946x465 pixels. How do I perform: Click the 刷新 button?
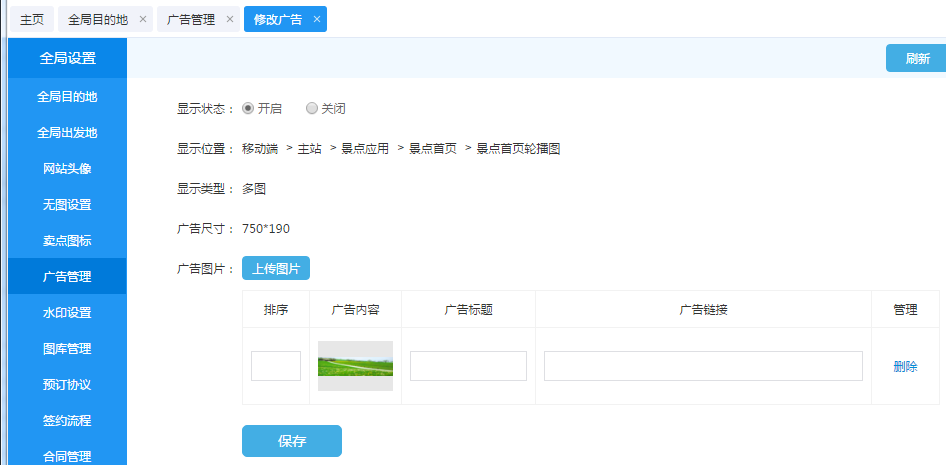point(916,58)
